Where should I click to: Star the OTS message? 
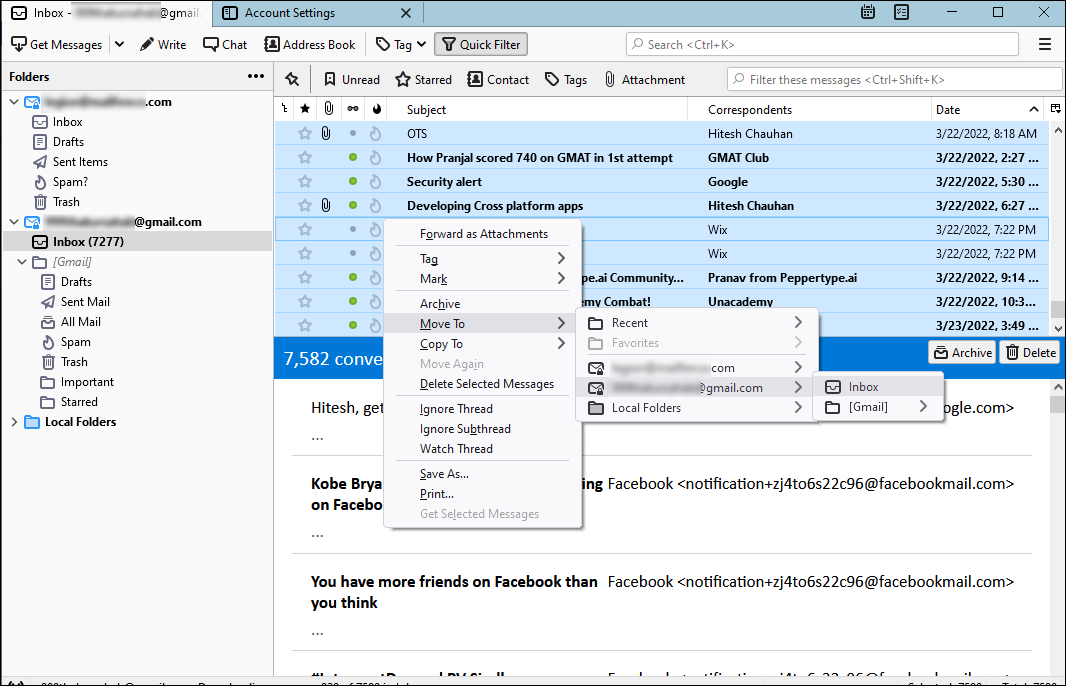[305, 133]
